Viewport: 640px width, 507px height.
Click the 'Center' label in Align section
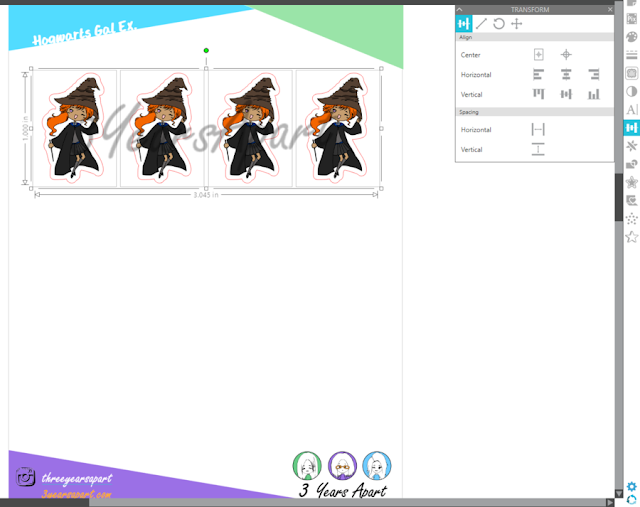[470, 55]
